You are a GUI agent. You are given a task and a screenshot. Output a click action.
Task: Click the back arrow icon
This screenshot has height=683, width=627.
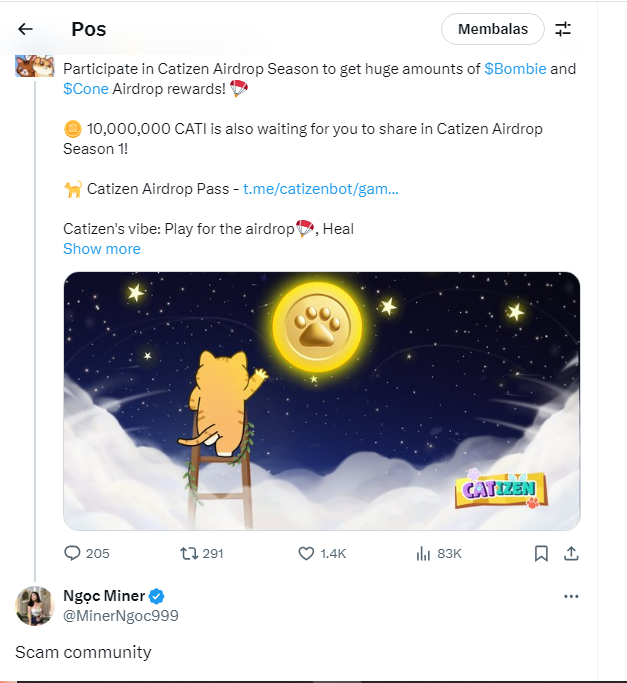(x=26, y=29)
